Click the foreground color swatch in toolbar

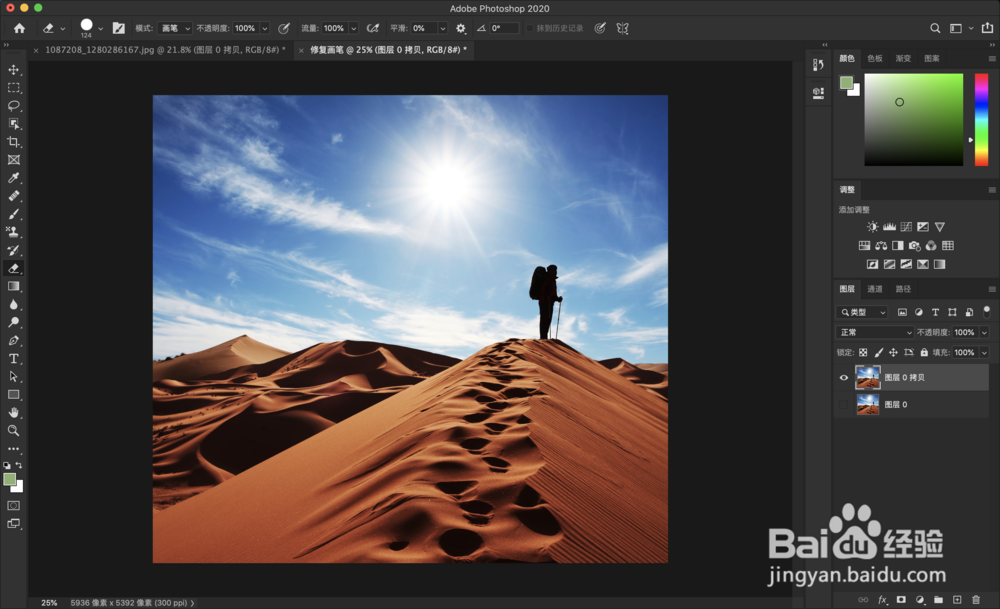pyautogui.click(x=9, y=480)
